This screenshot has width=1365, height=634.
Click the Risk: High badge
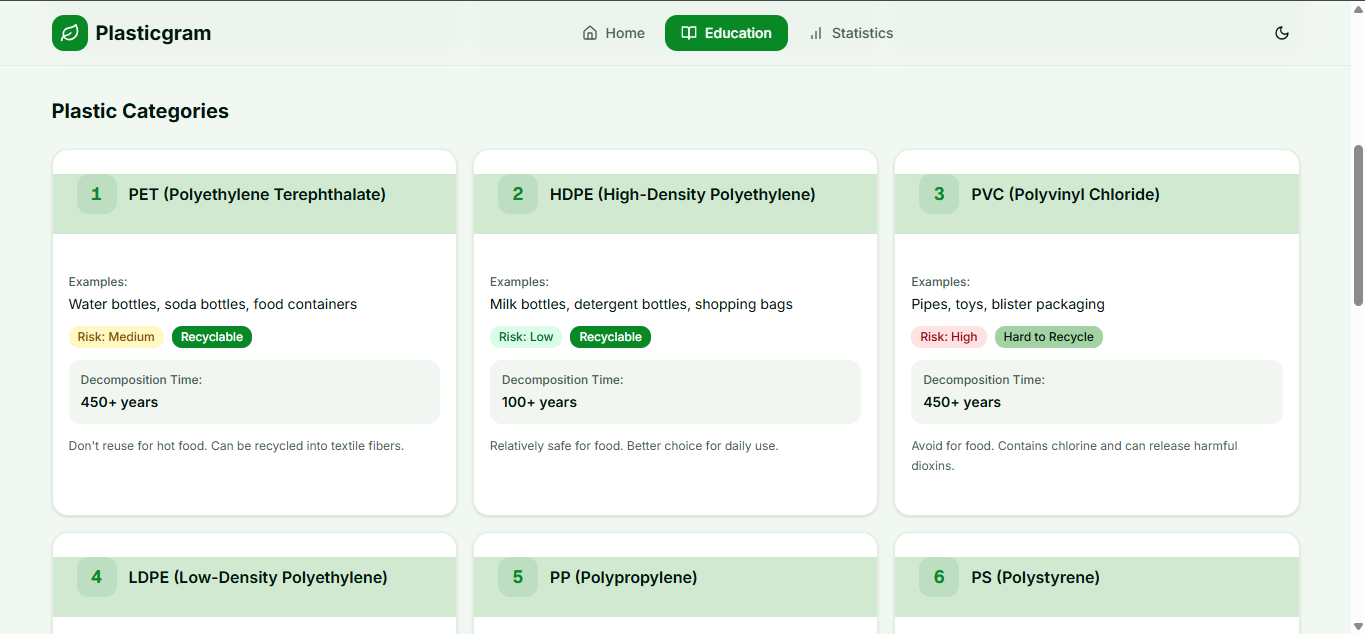949,337
